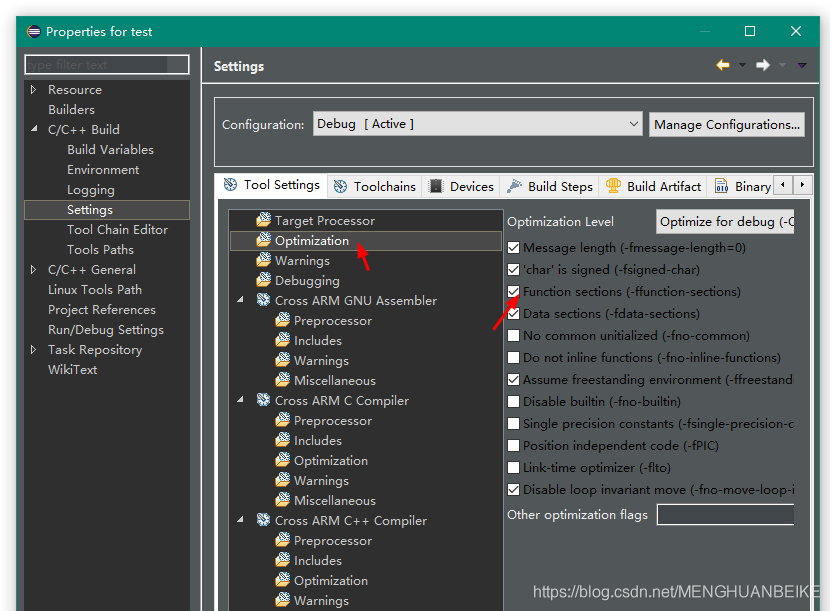This screenshot has height=611, width=830.
Task: Disable the Function sections checkbox
Action: [x=514, y=292]
